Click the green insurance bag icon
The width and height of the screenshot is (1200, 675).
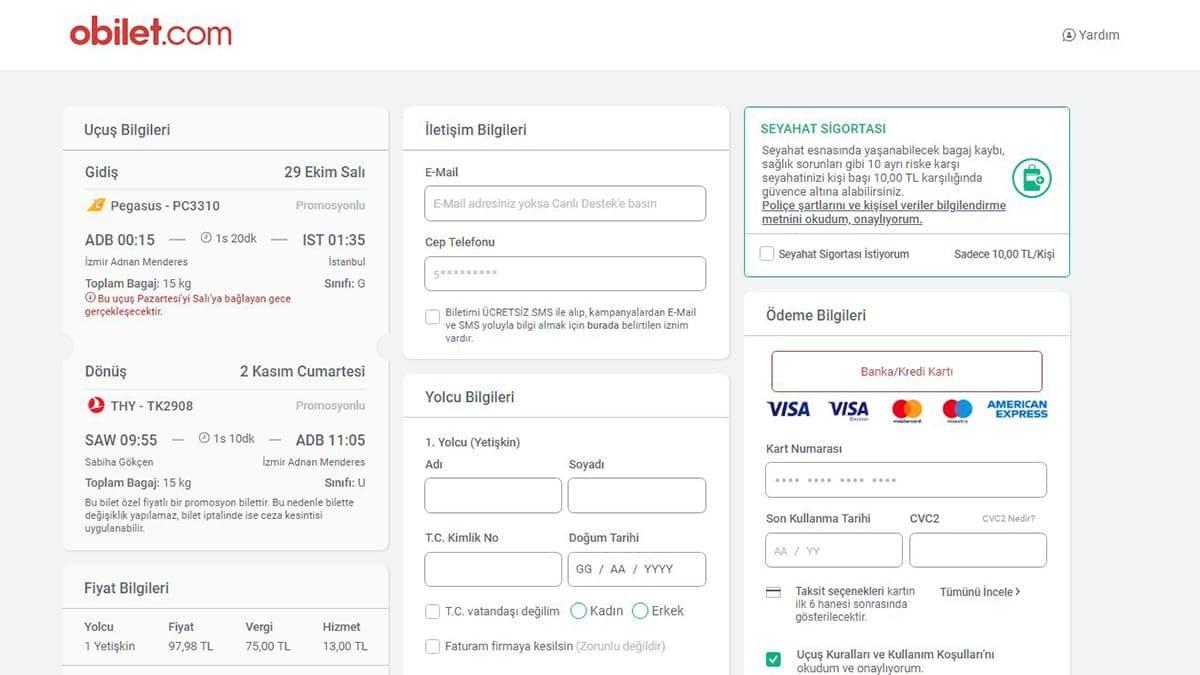(x=1030, y=180)
